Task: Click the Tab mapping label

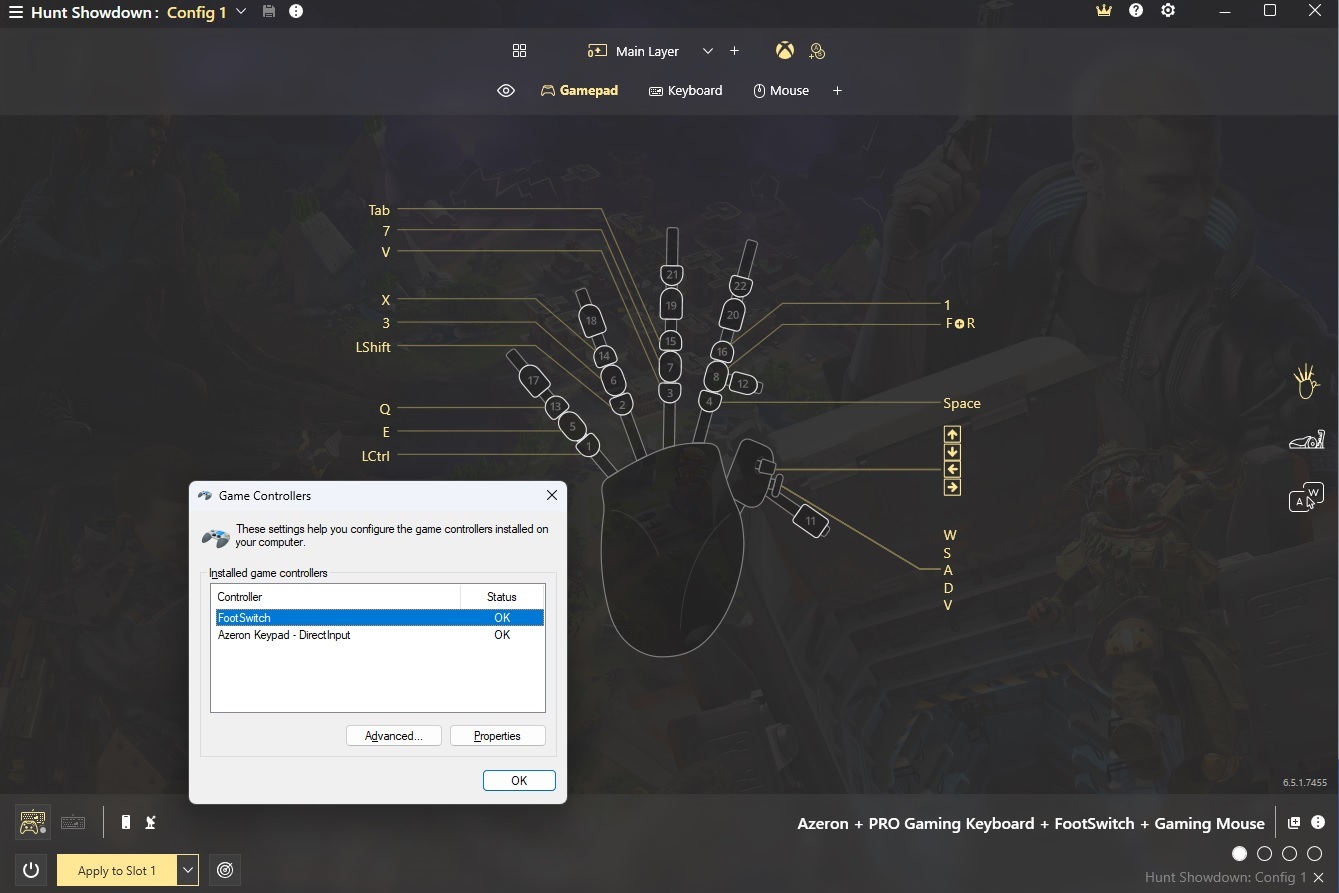Action: point(379,210)
